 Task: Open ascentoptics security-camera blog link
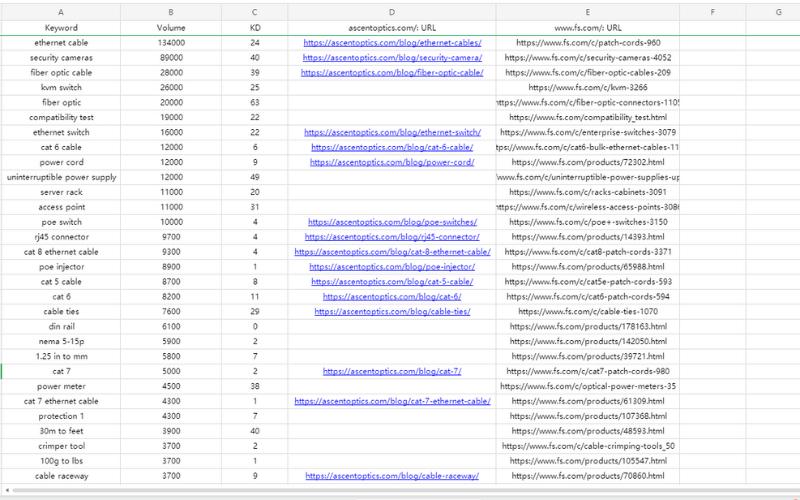[392, 58]
